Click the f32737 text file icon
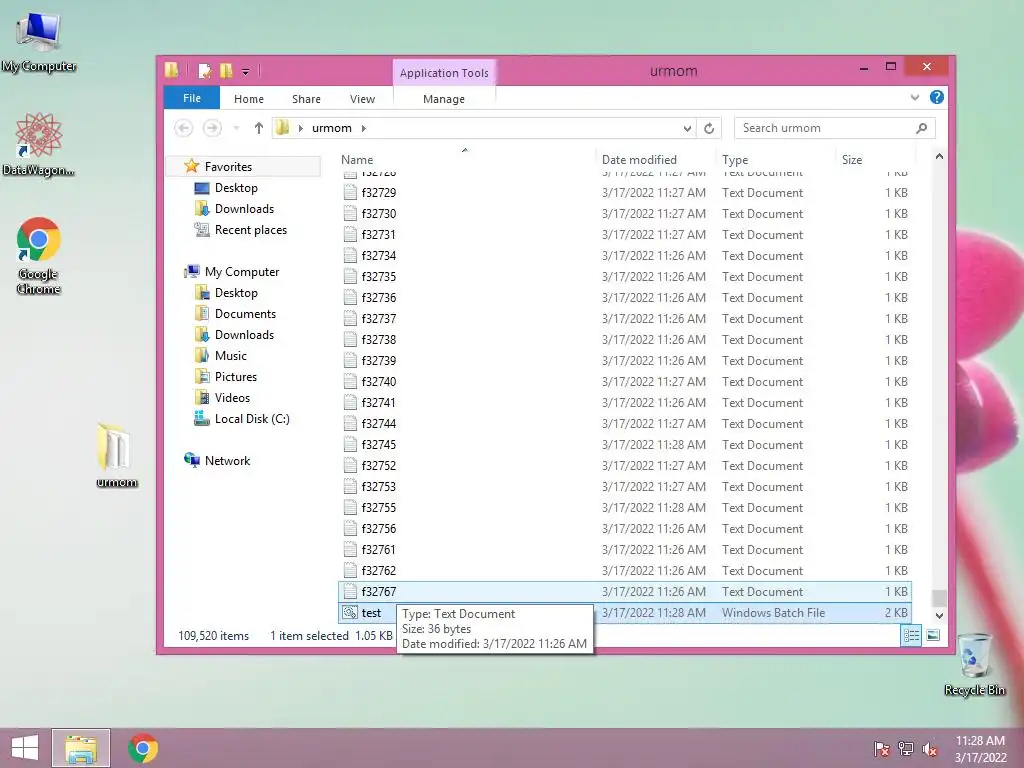This screenshot has width=1024, height=768. click(x=350, y=319)
